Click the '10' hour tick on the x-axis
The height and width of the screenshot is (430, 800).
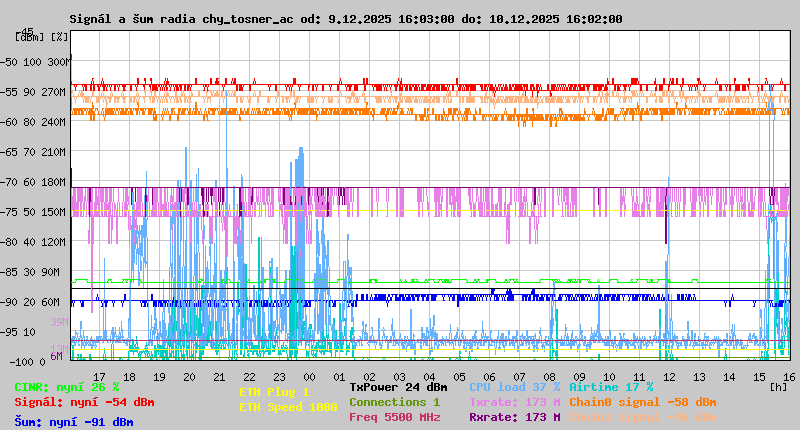610,377
